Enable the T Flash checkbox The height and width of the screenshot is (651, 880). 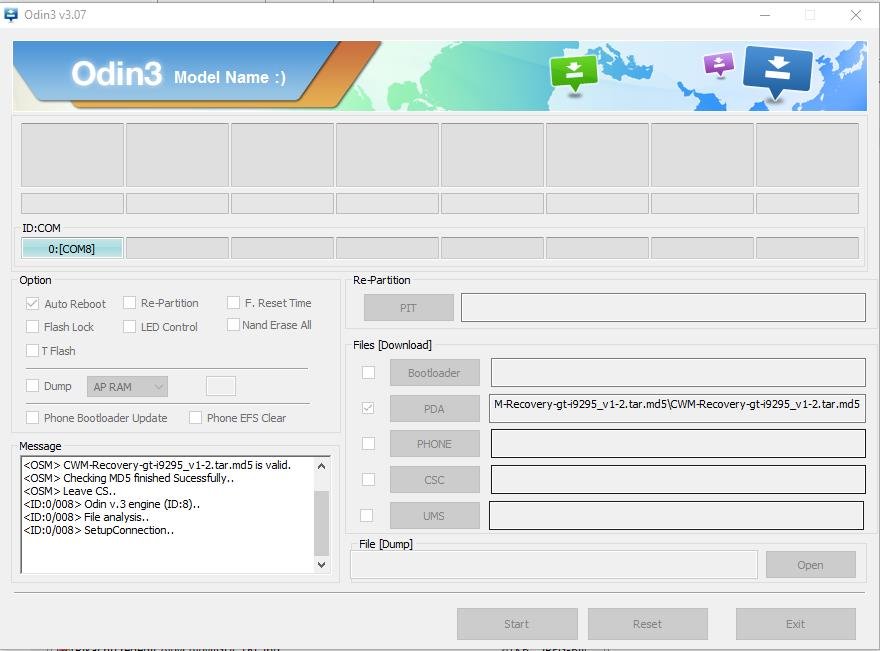[33, 351]
